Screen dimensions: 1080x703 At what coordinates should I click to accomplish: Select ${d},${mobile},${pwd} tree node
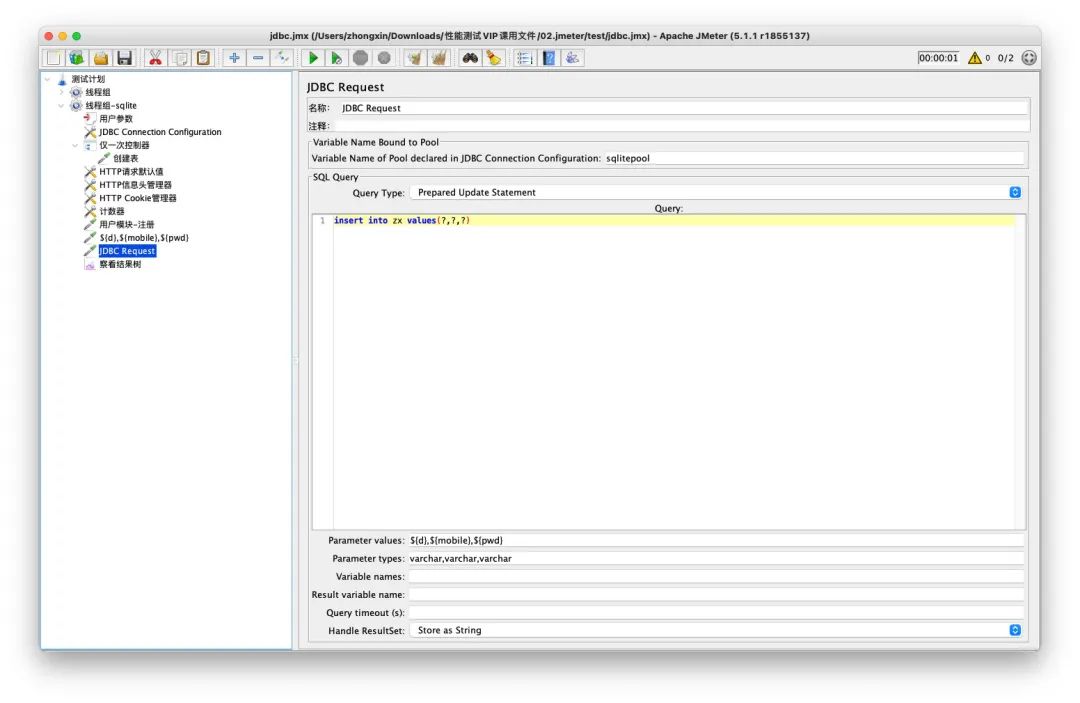[x=144, y=238]
